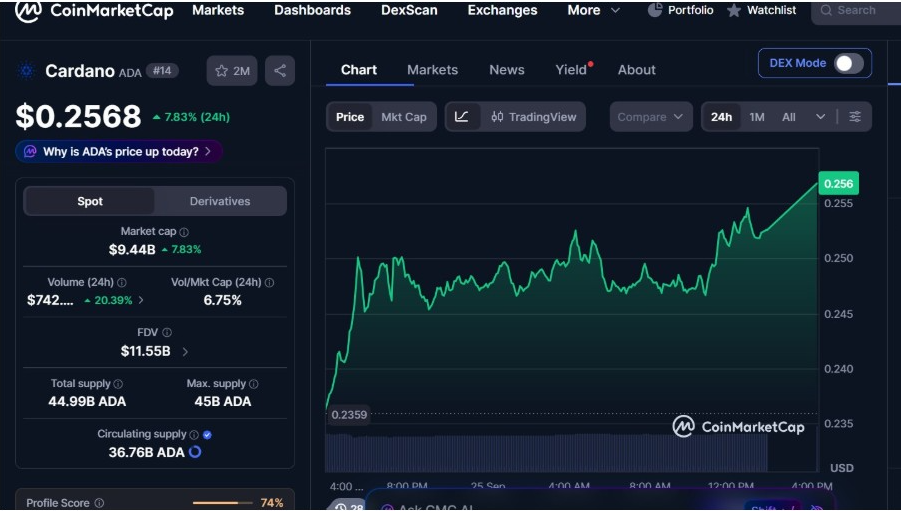Click the 6.75% Vol/Mkt Cap value

pyautogui.click(x=222, y=300)
